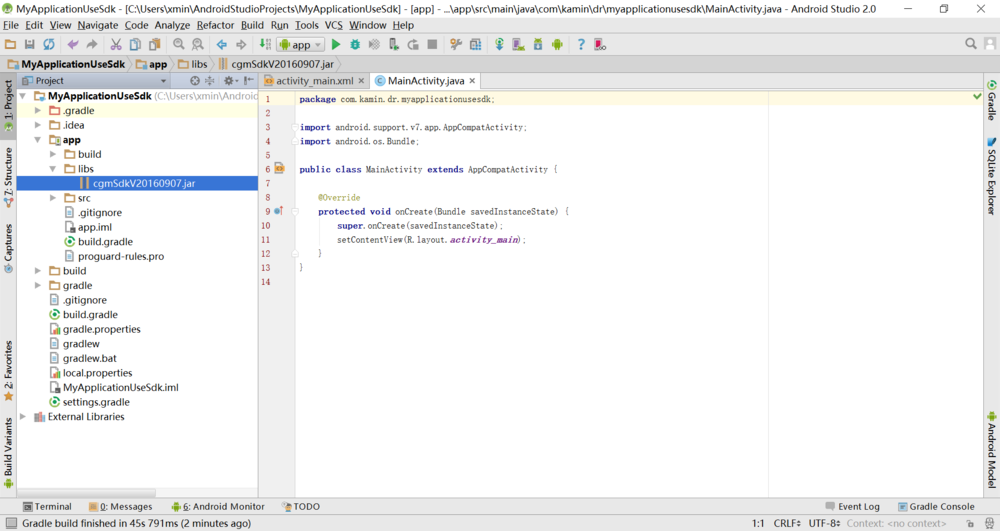This screenshot has width=1000, height=531.
Task: Toggle the tool window bar button at bottom-left corner
Action: 10,523
